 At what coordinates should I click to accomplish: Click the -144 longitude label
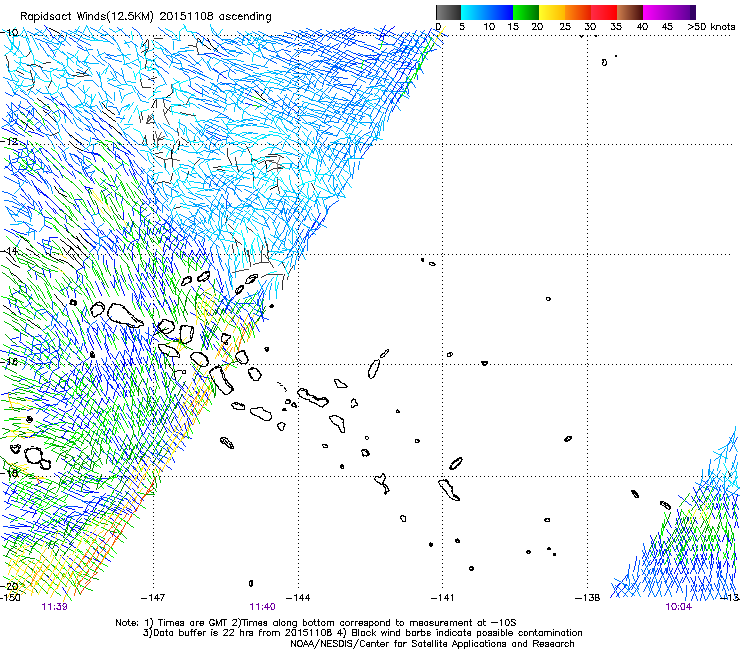(298, 598)
